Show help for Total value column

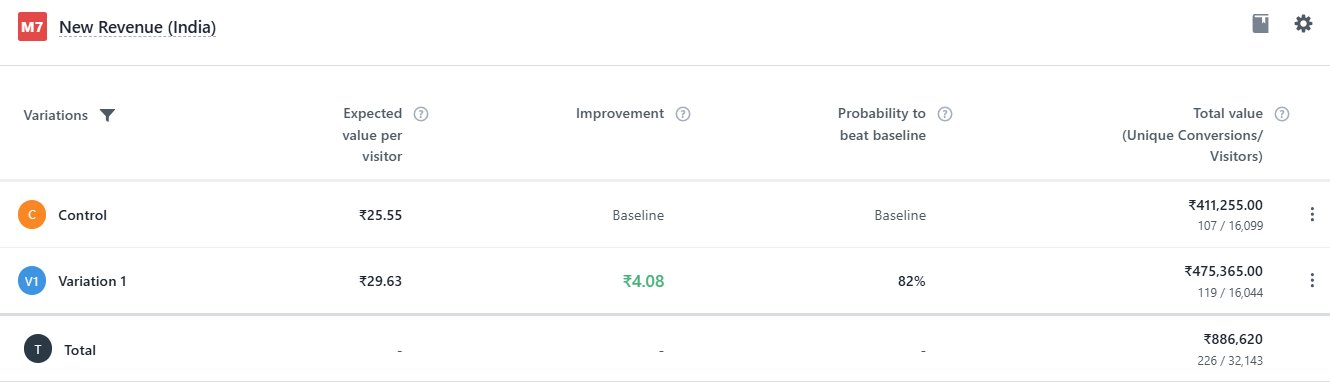click(x=1282, y=114)
